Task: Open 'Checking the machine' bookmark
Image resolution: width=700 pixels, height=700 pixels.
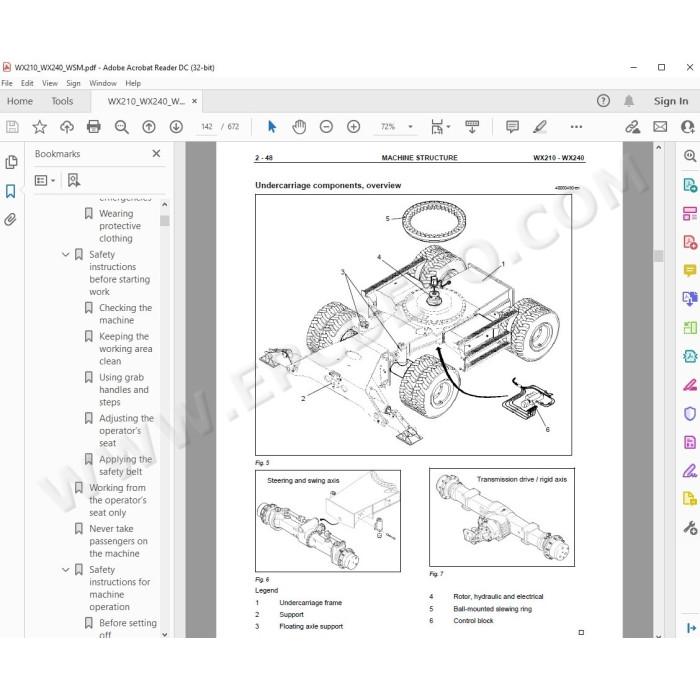Action: [x=125, y=314]
